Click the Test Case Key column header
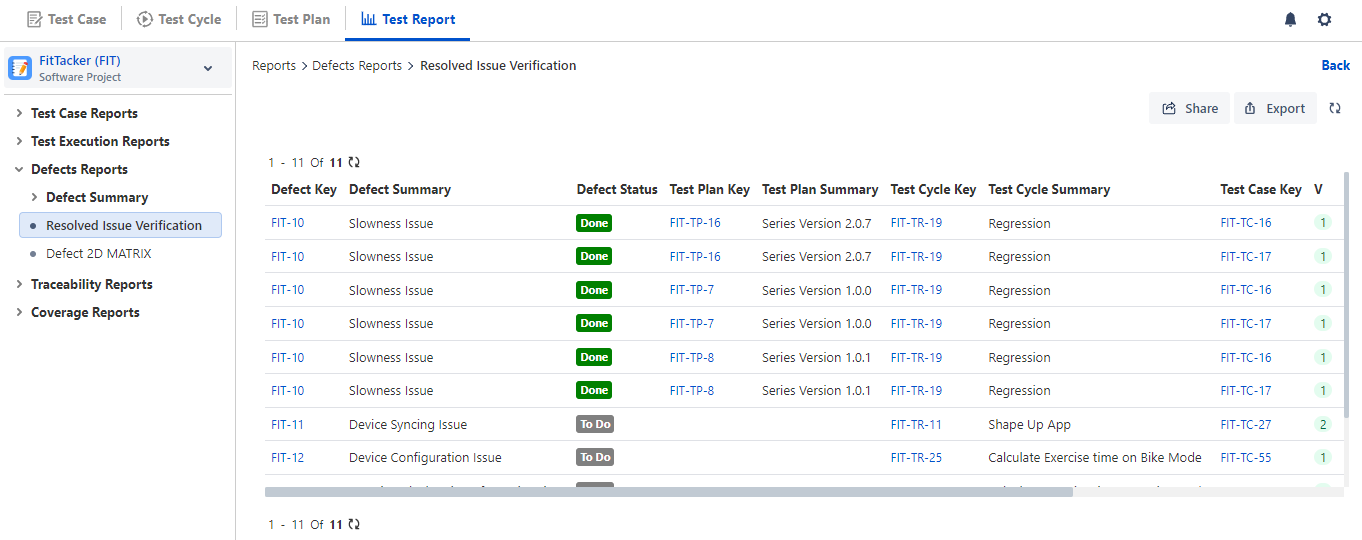 click(x=1261, y=189)
